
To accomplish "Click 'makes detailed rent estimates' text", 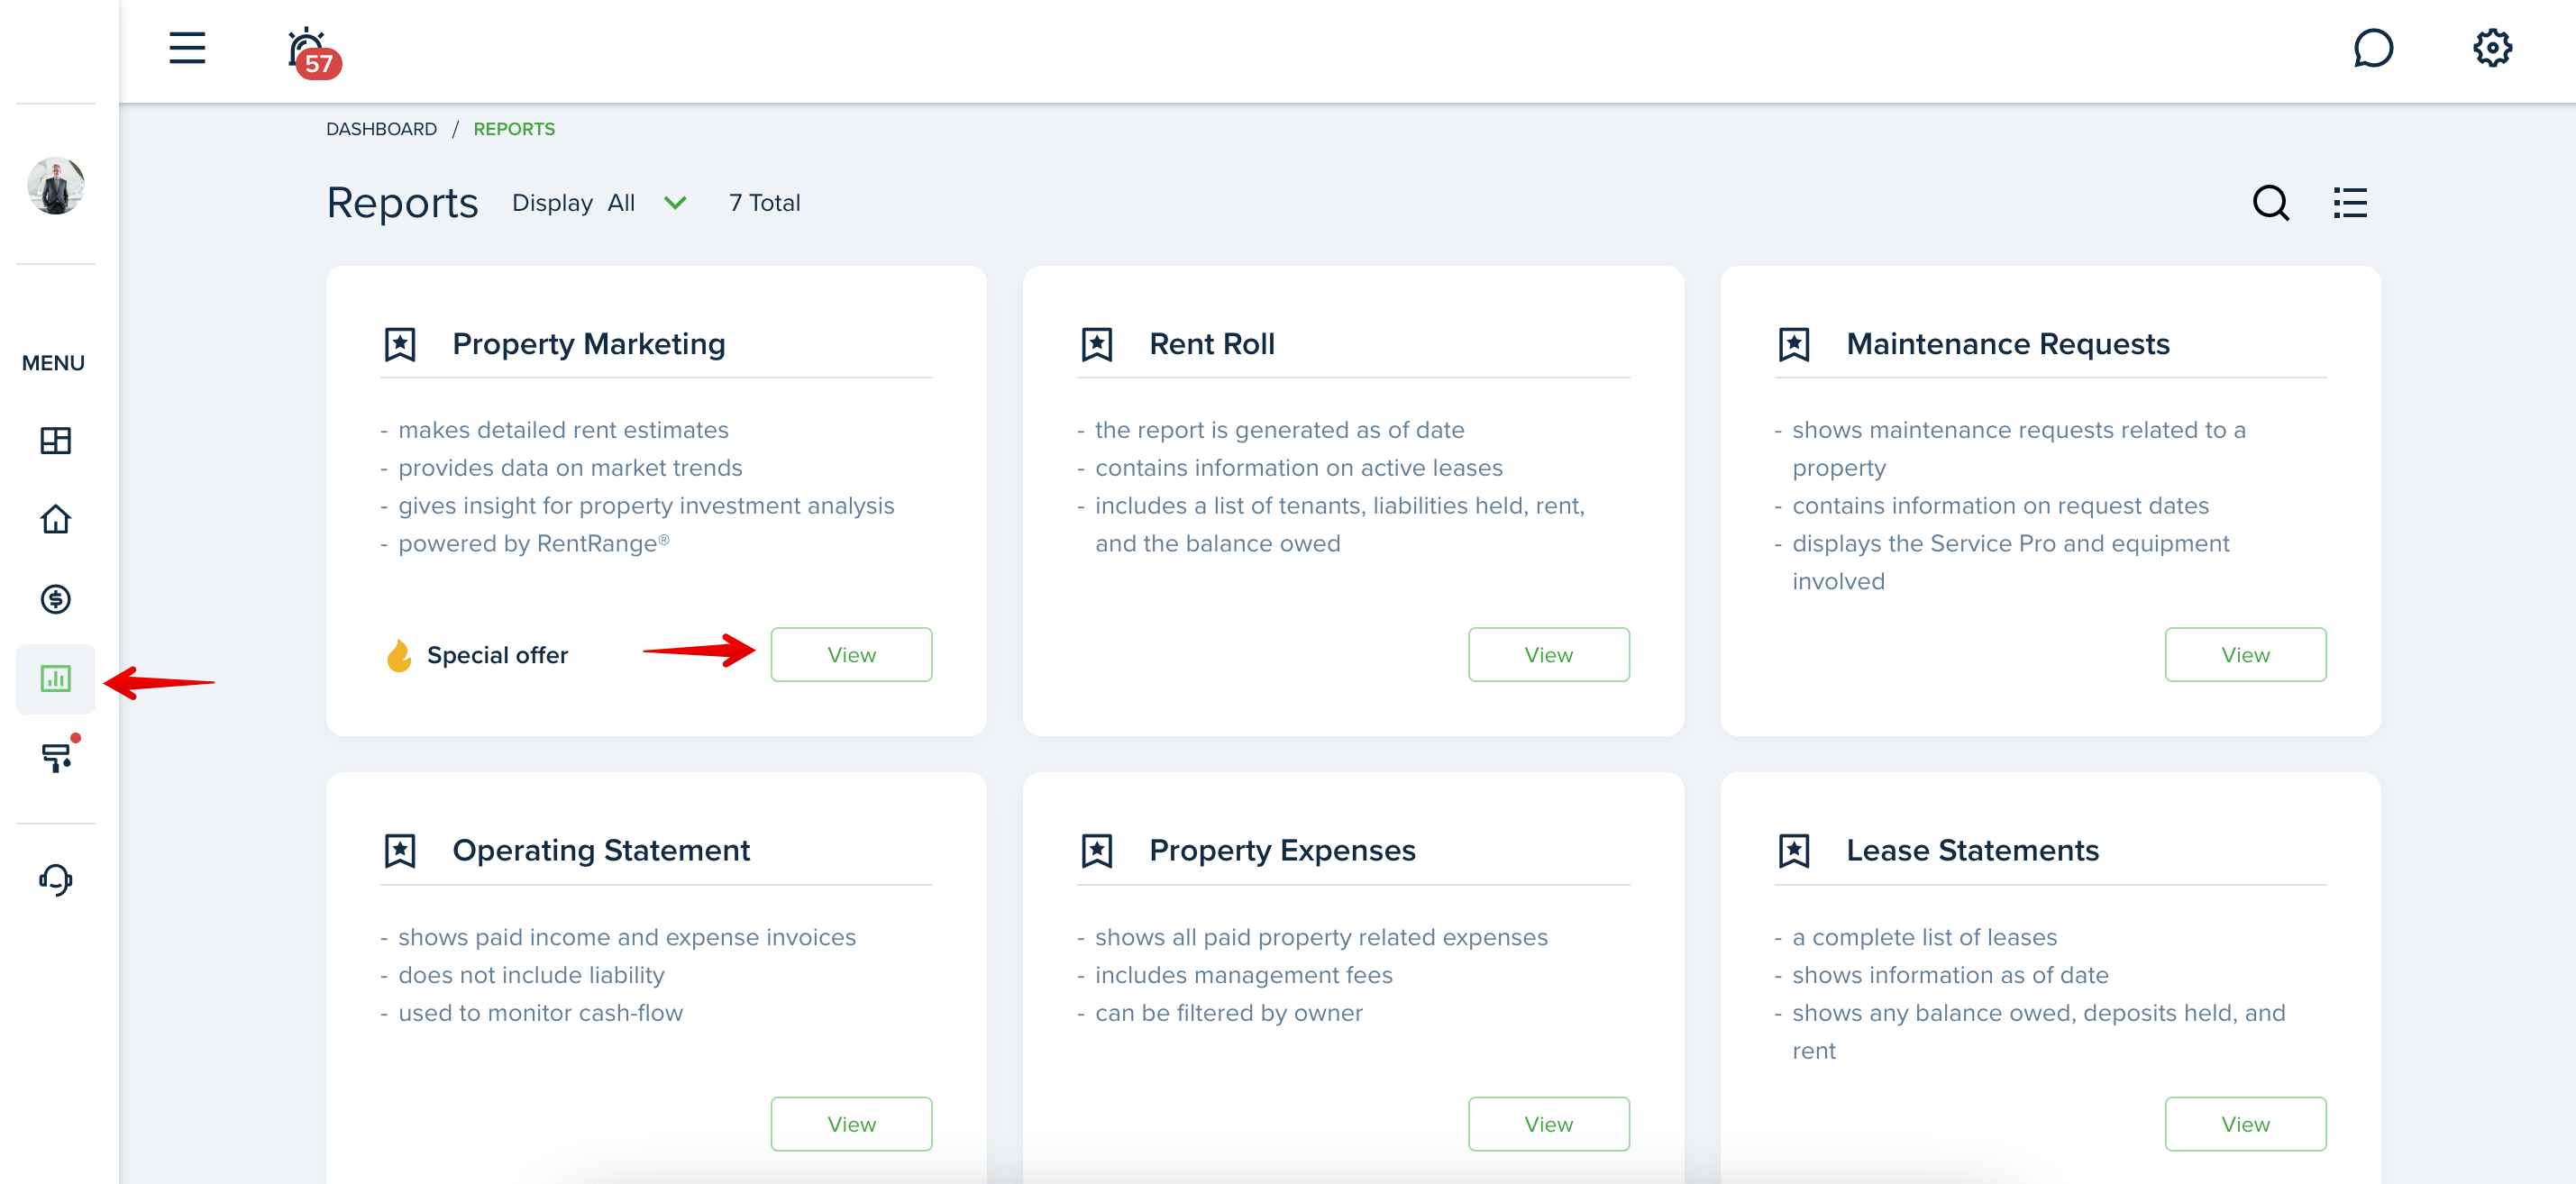I will [x=563, y=430].
